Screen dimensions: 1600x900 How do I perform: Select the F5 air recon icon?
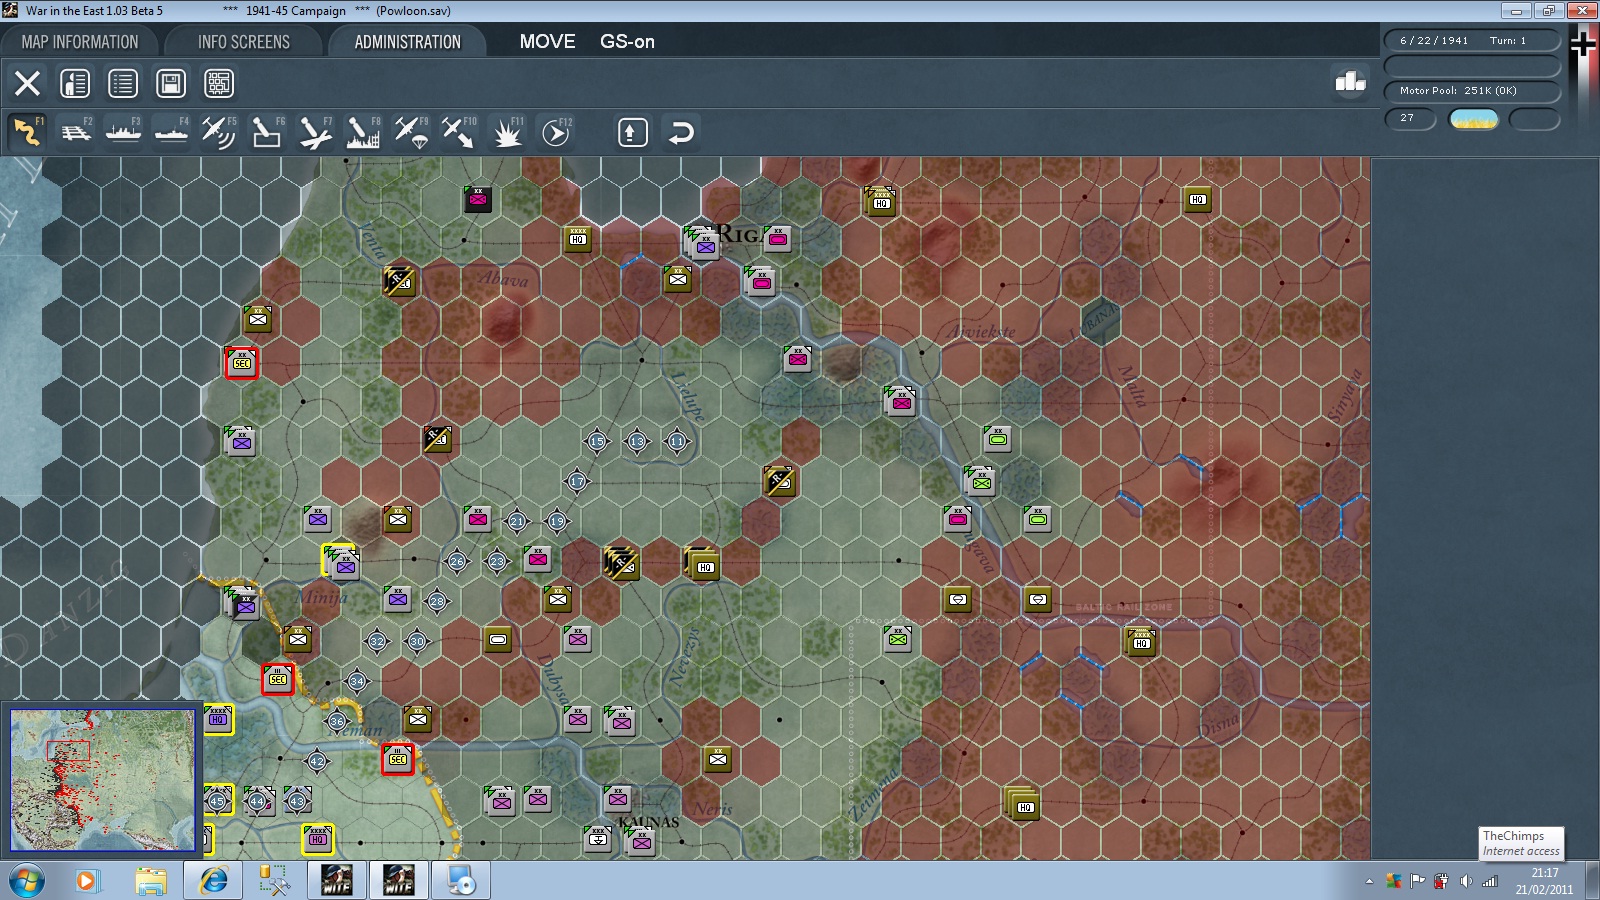219,132
